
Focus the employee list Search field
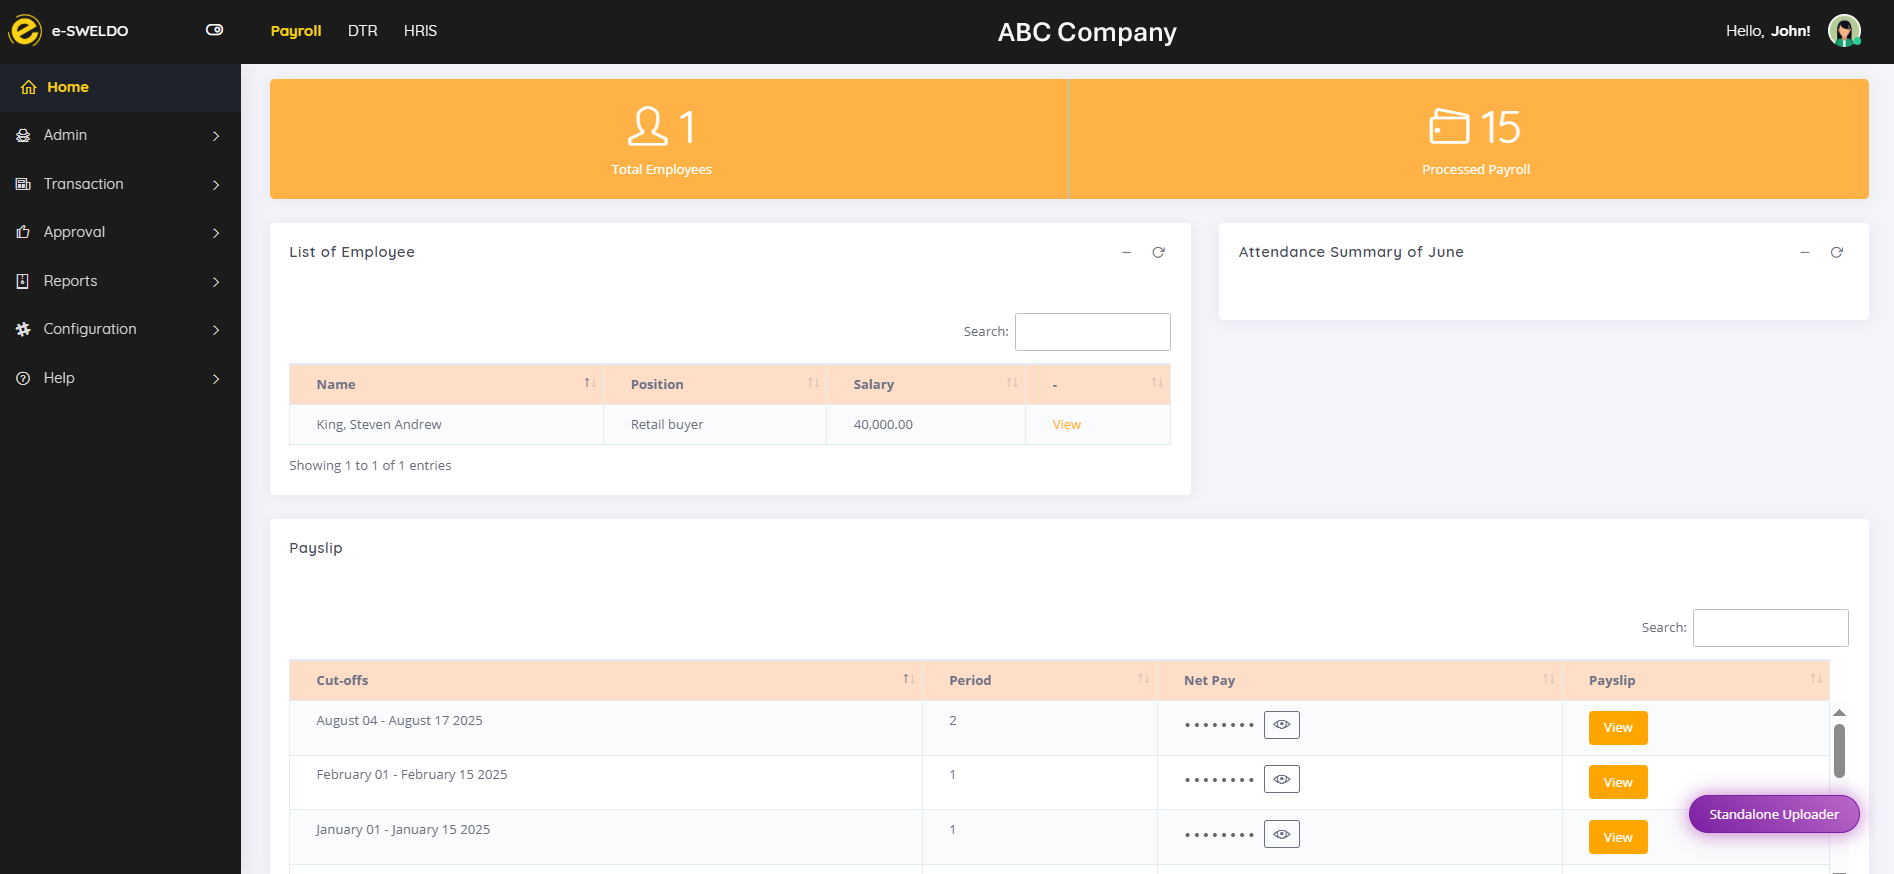tap(1092, 332)
